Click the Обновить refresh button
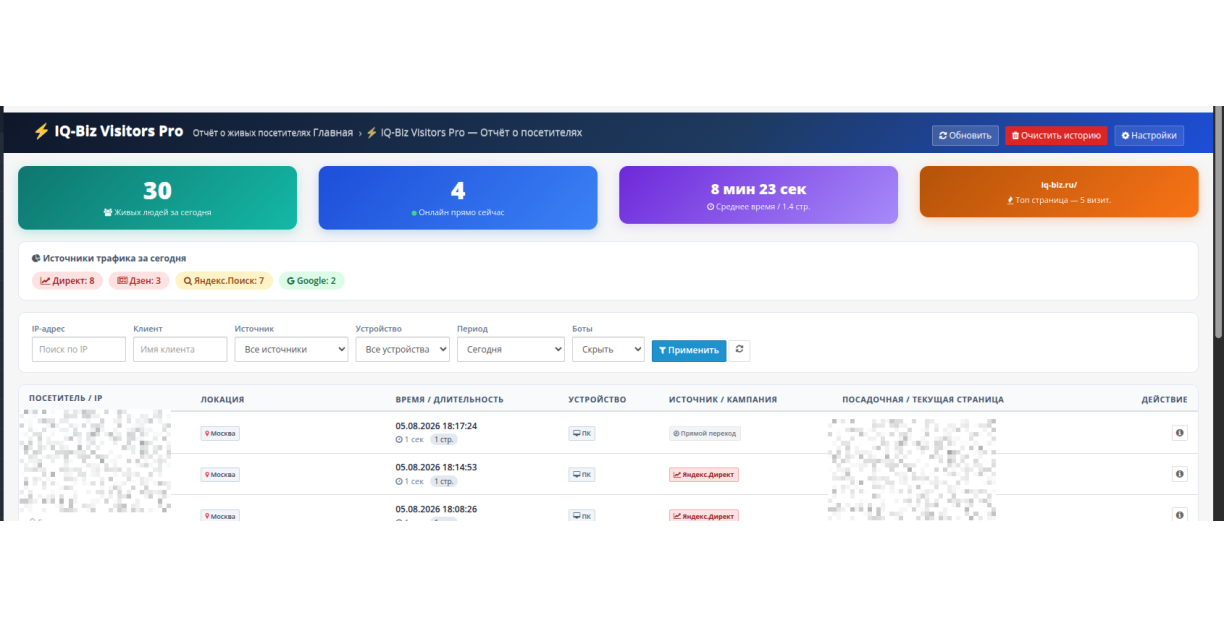 pos(965,136)
